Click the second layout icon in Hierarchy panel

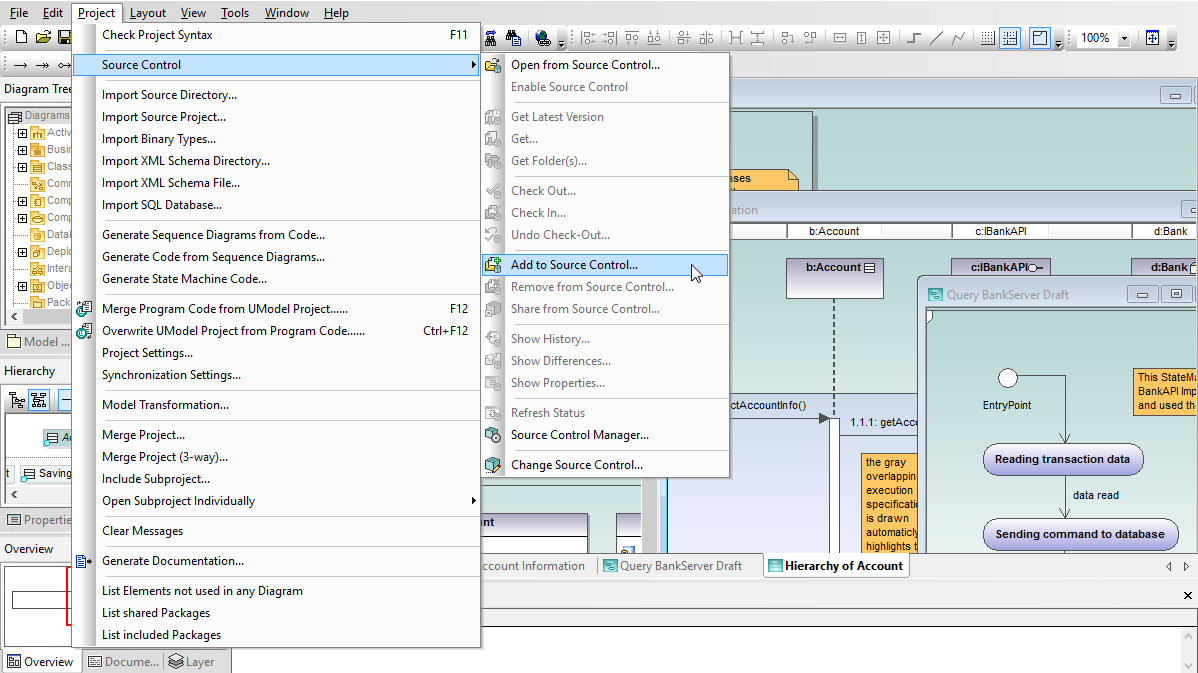(39, 400)
